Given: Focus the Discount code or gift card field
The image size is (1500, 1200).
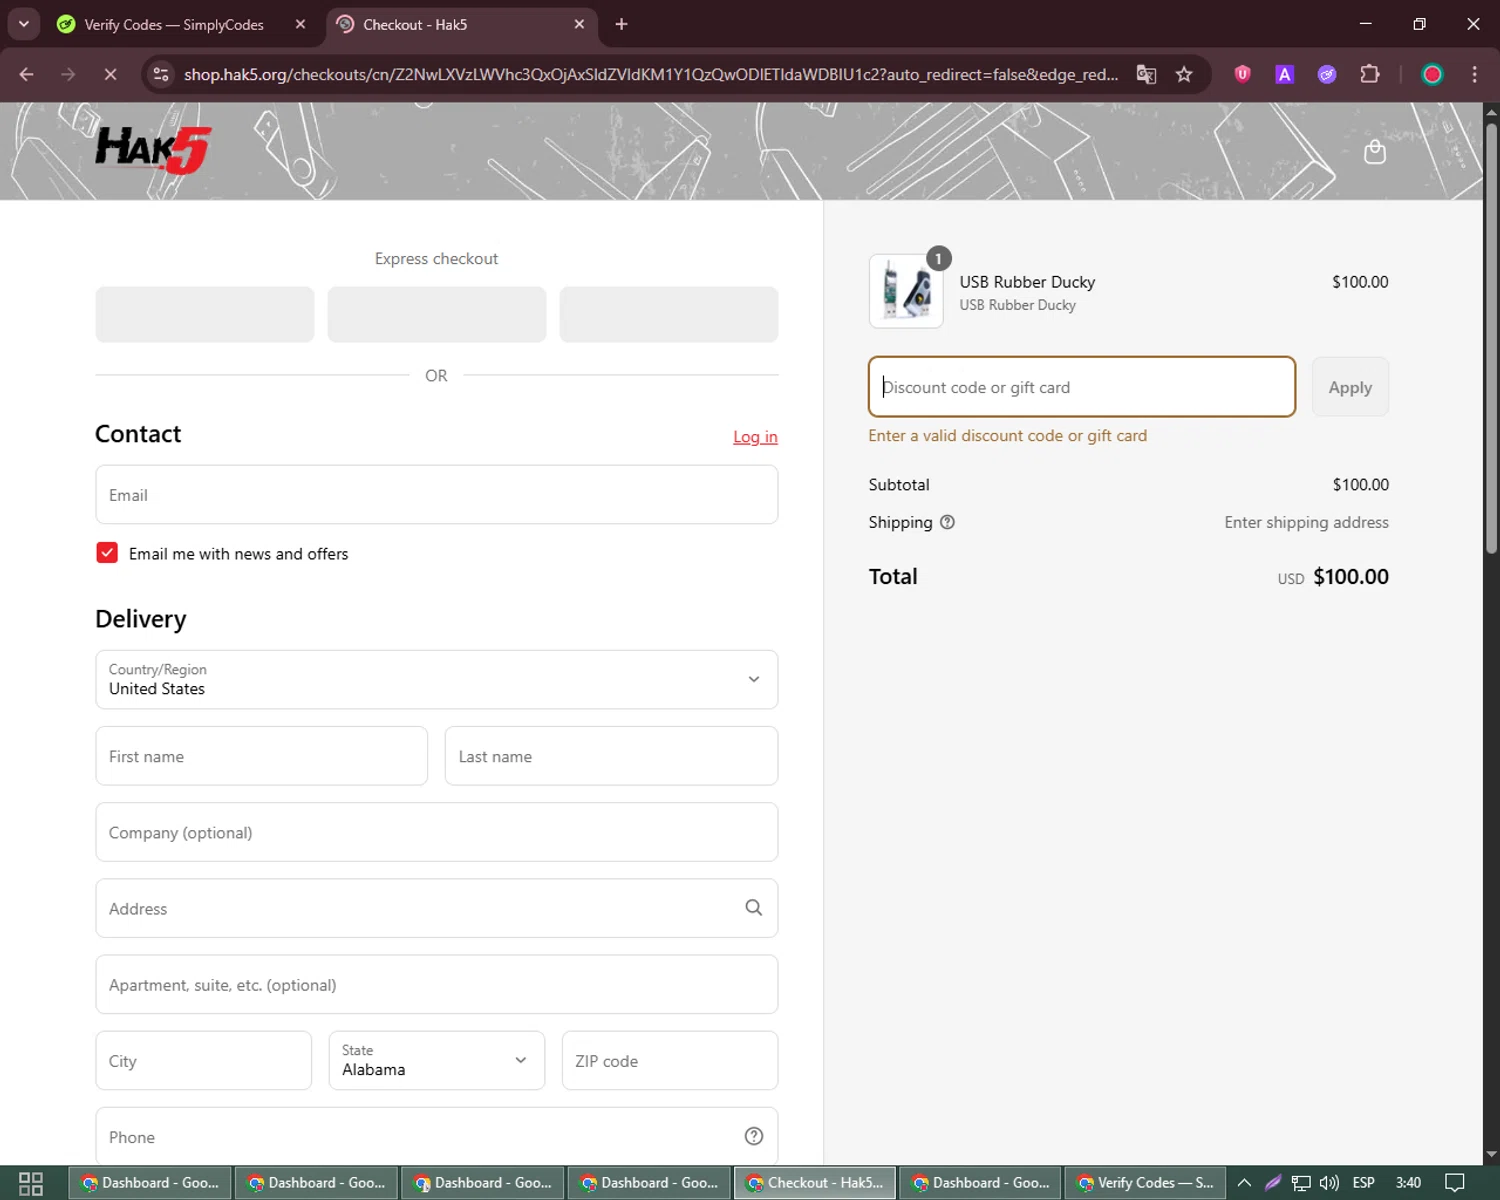Looking at the screenshot, I should point(1082,387).
